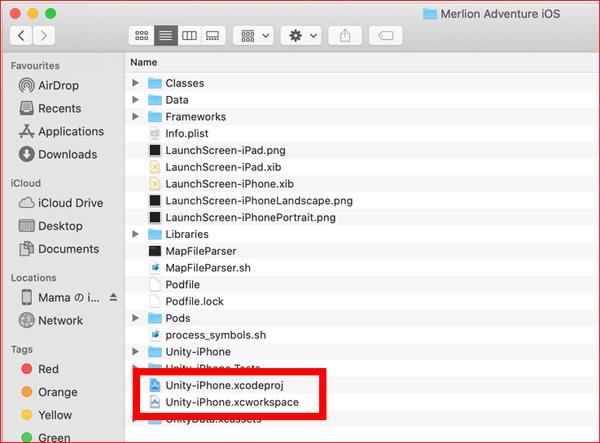Select list view button in toolbar
Viewport: 600px width, 443px height.
(166, 36)
